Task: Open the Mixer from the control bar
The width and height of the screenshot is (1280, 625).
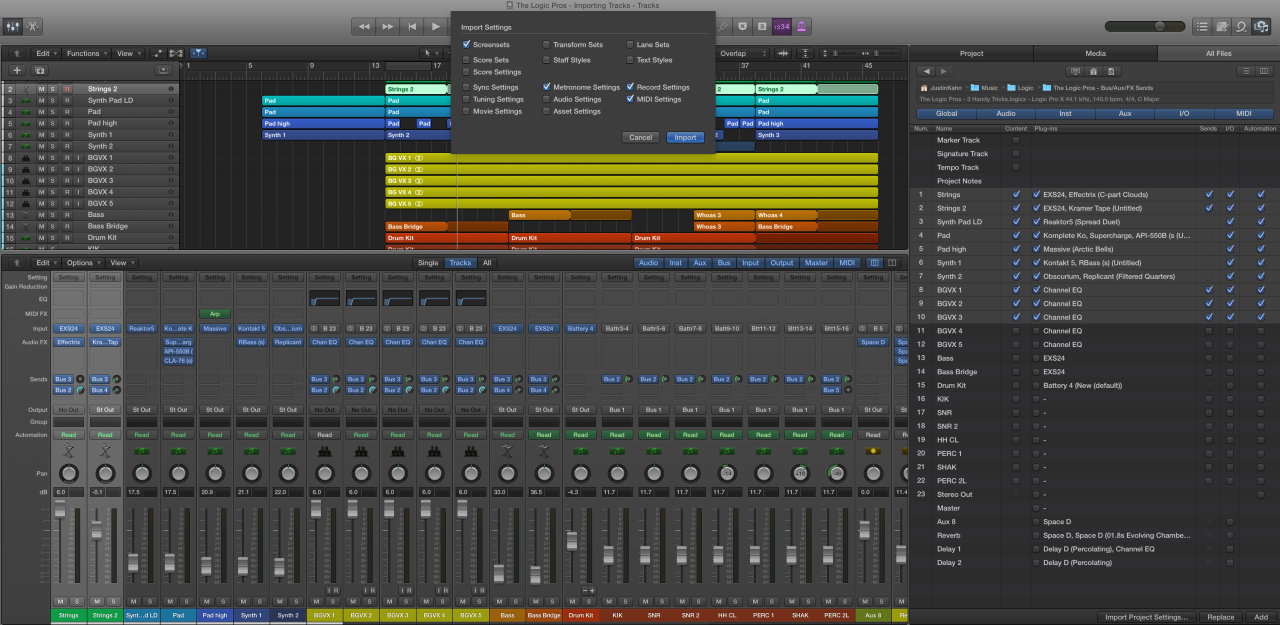Action: pyautogui.click(x=12, y=26)
